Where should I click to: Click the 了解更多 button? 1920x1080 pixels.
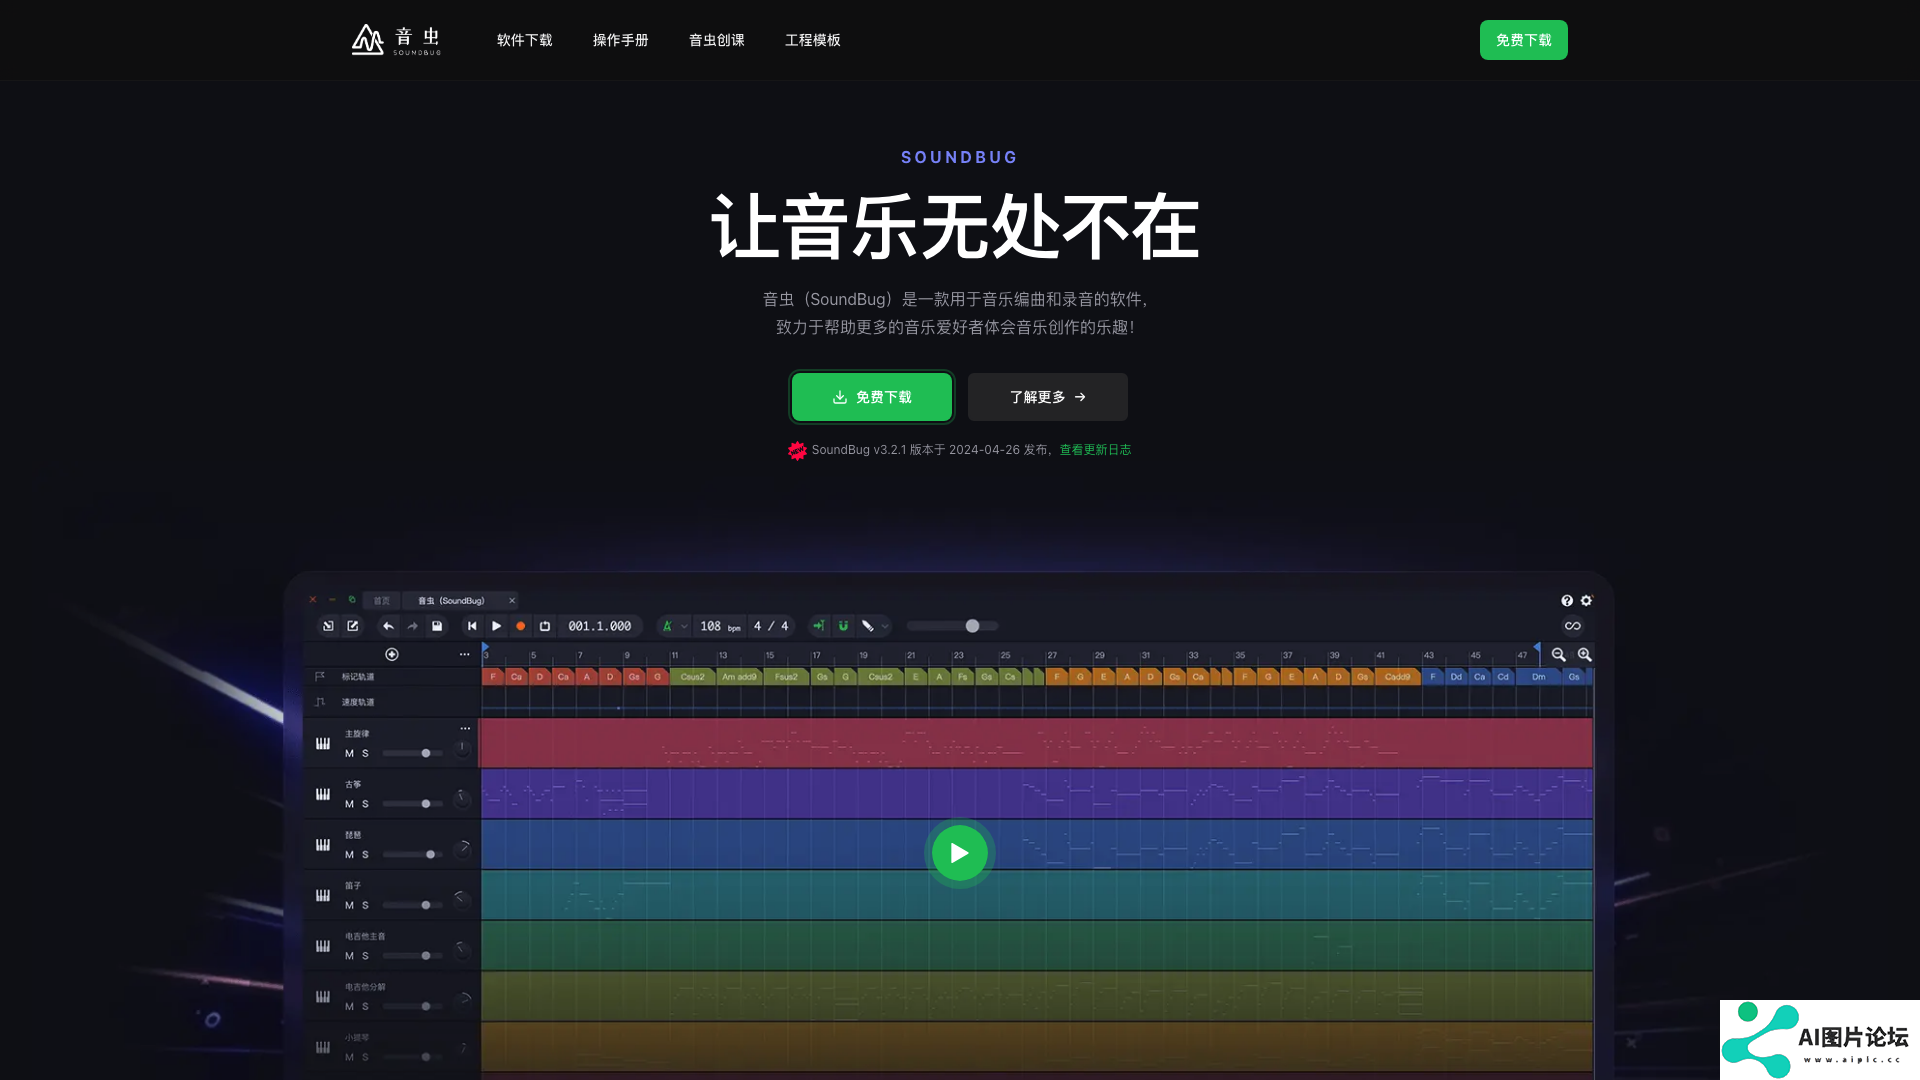tap(1047, 397)
